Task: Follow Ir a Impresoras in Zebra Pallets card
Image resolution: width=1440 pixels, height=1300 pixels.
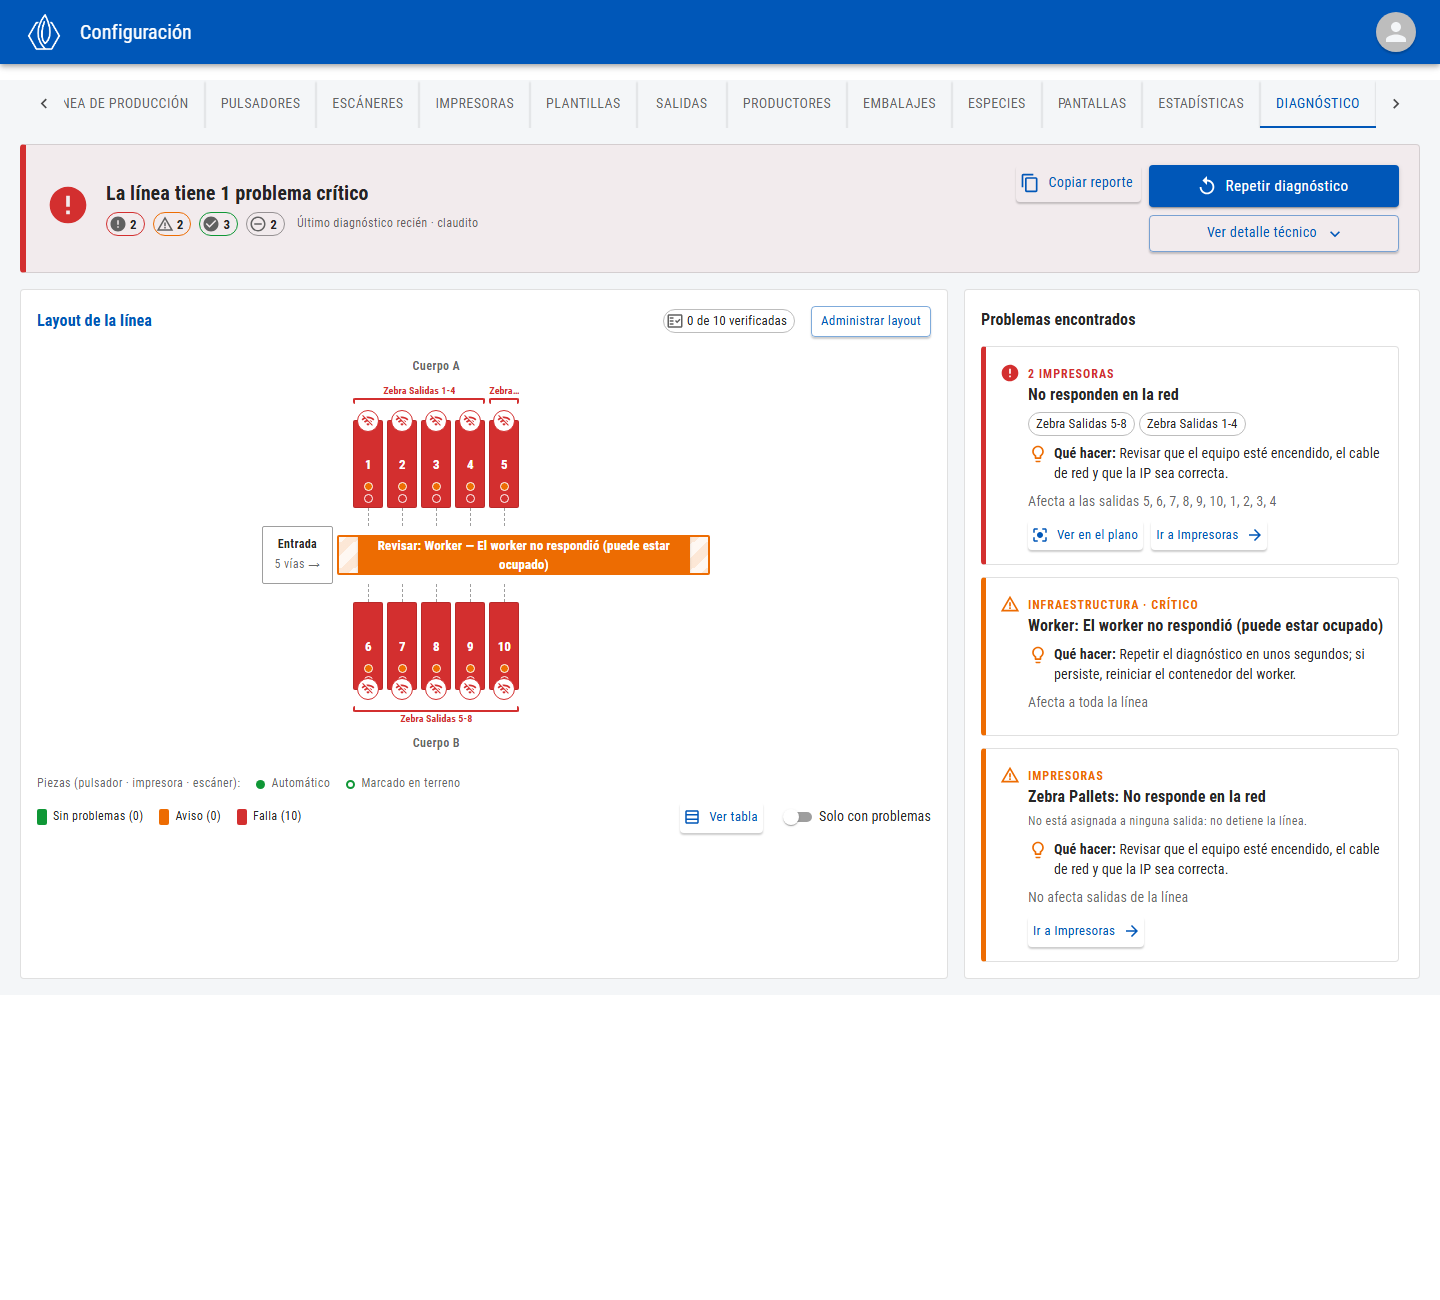Action: tap(1085, 931)
